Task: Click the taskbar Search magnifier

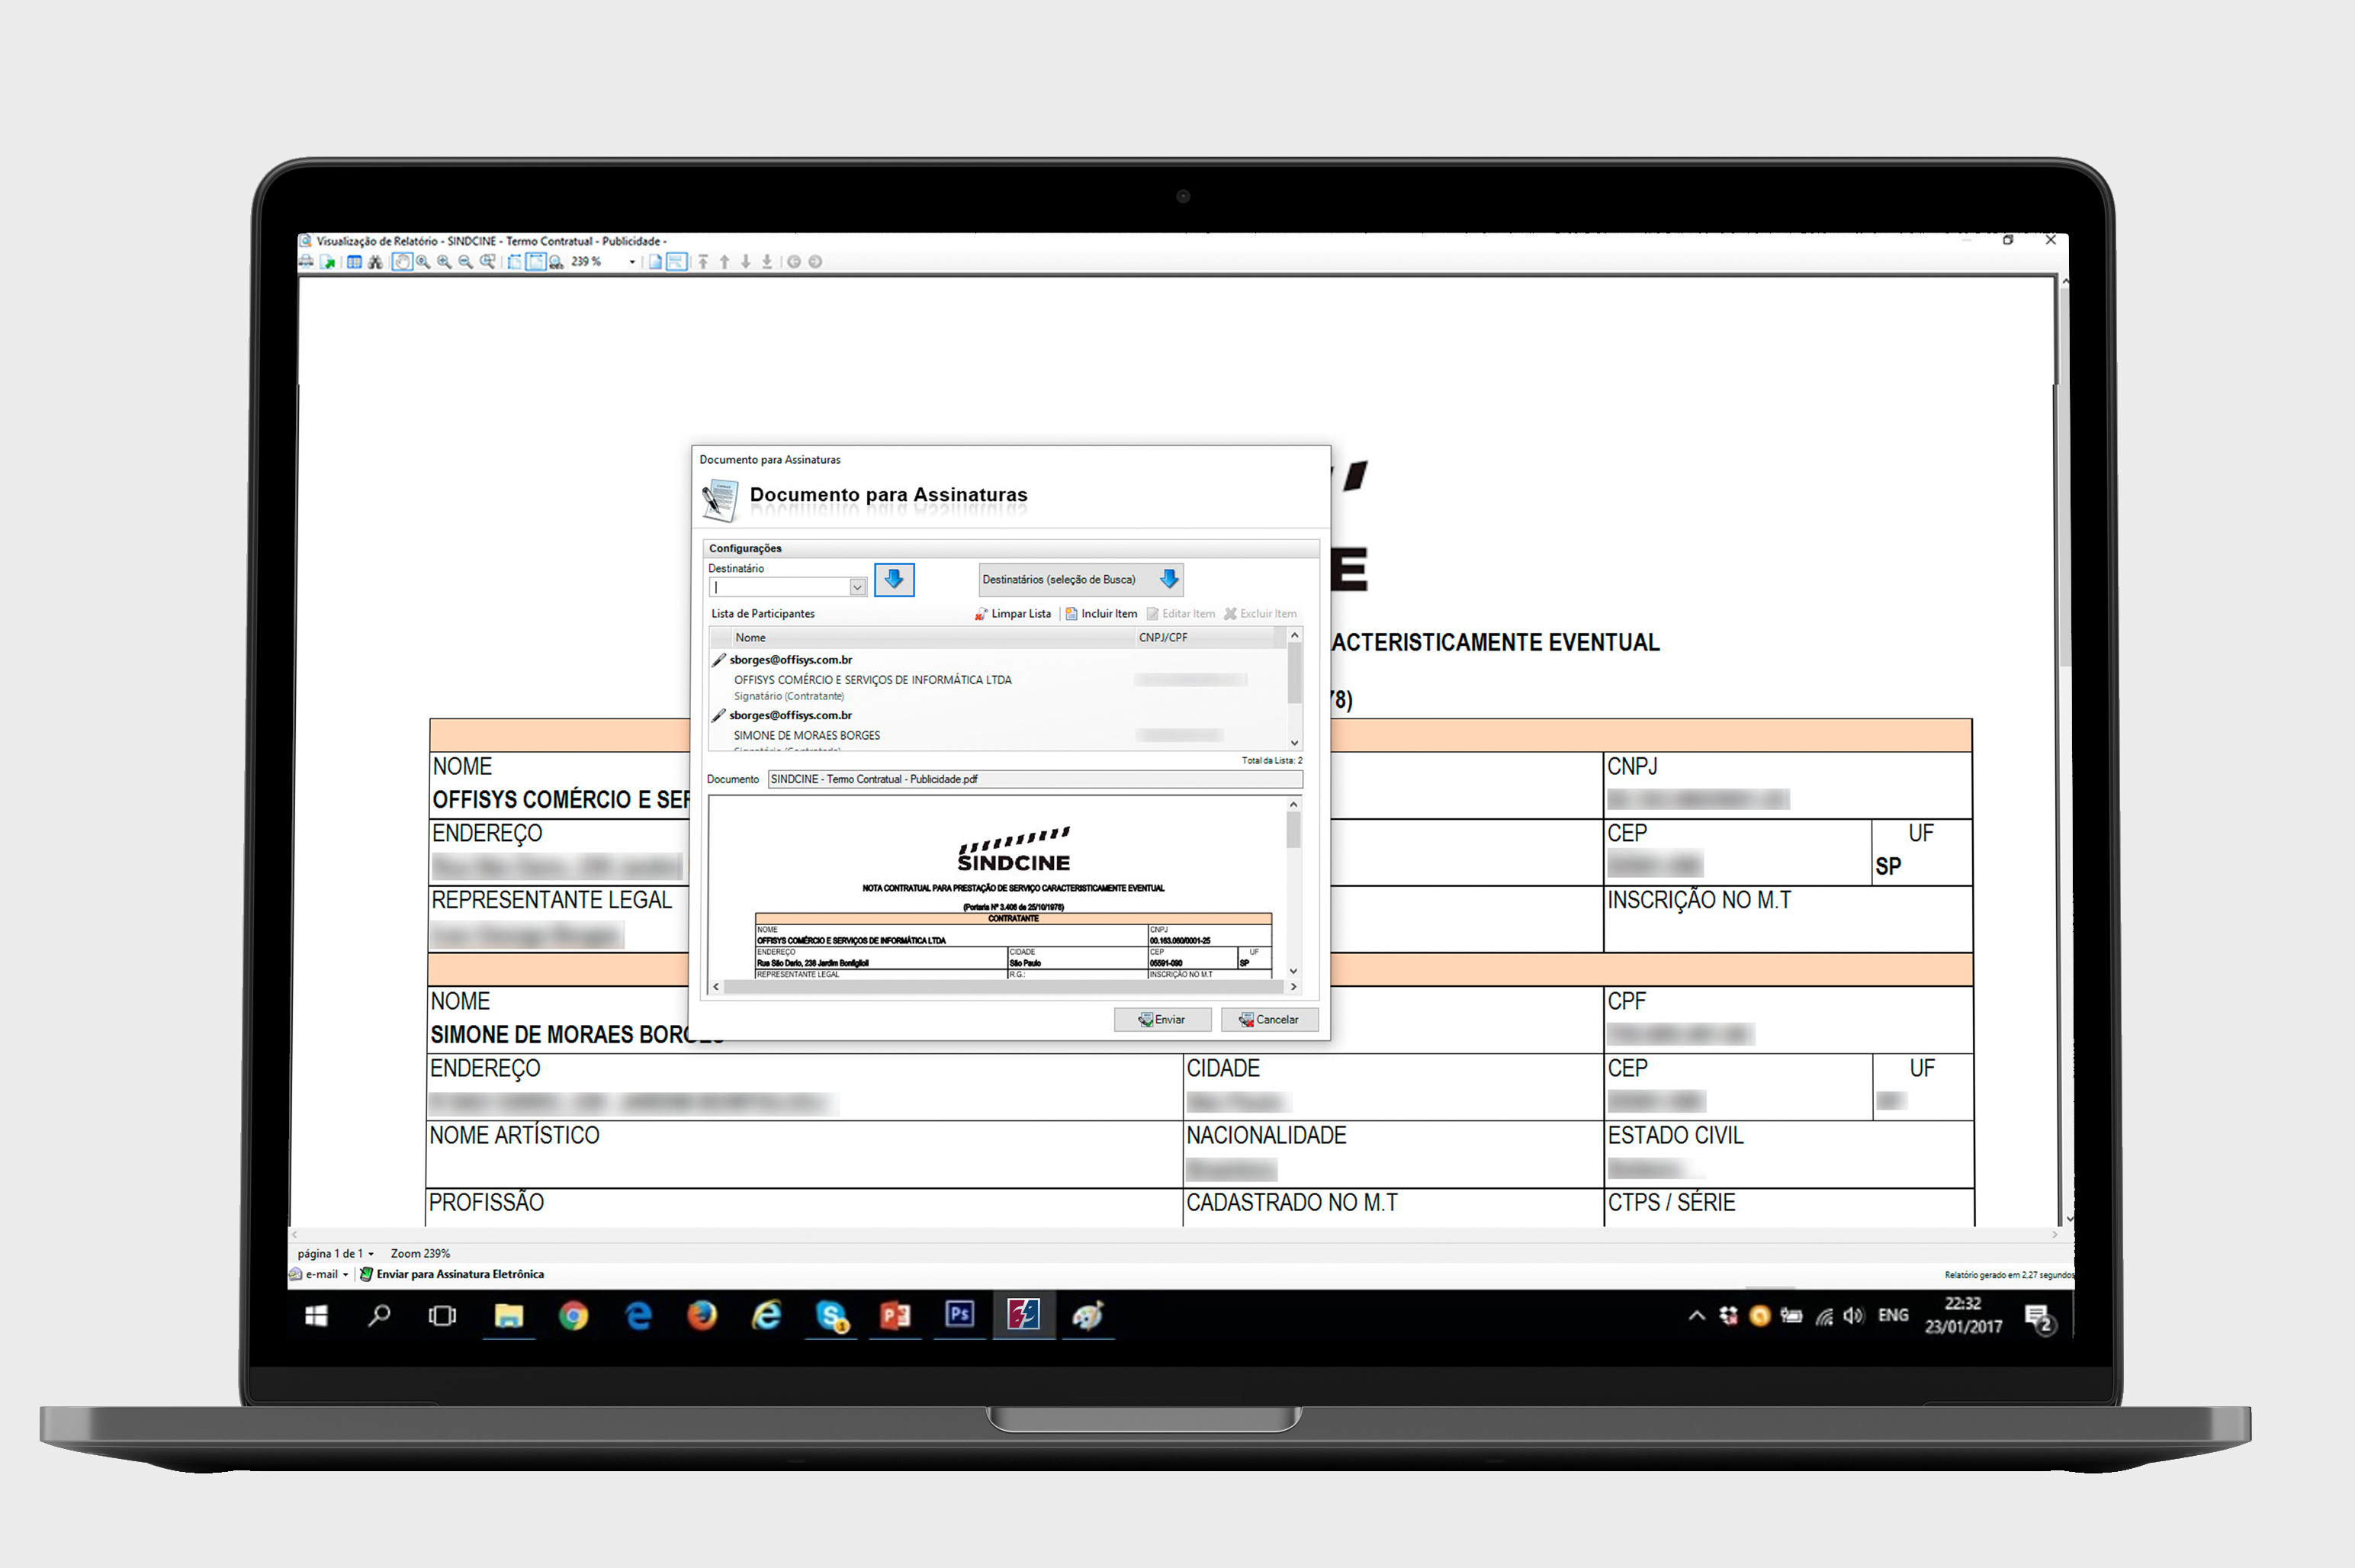Action: pyautogui.click(x=379, y=1316)
